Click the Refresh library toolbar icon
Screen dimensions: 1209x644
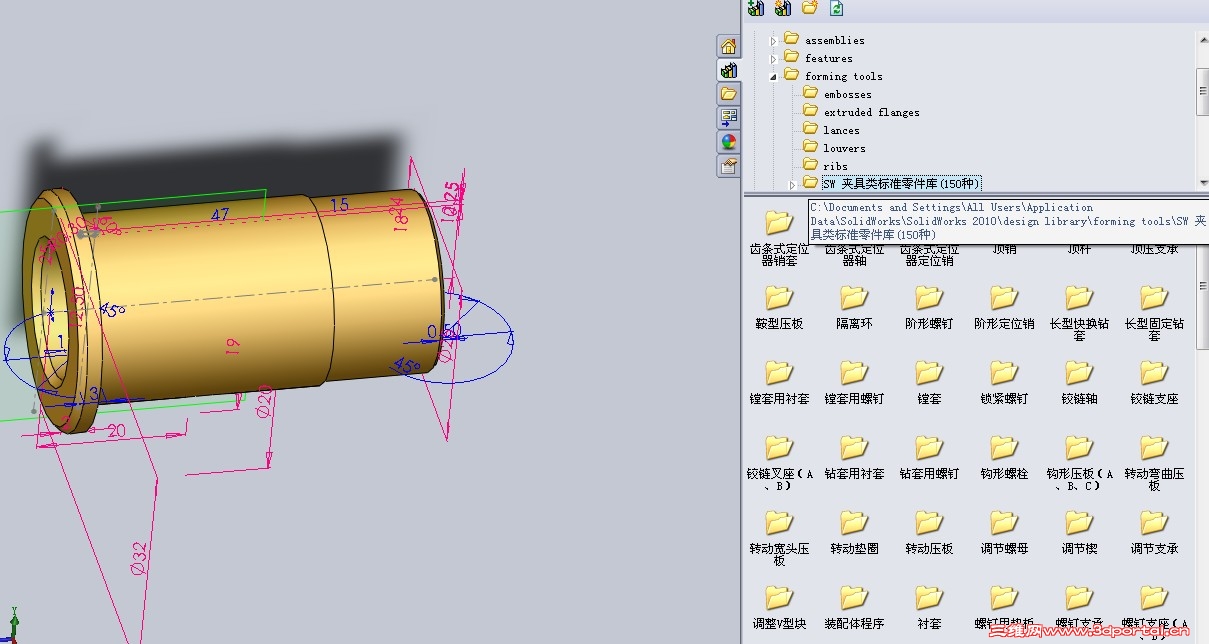pyautogui.click(x=836, y=8)
